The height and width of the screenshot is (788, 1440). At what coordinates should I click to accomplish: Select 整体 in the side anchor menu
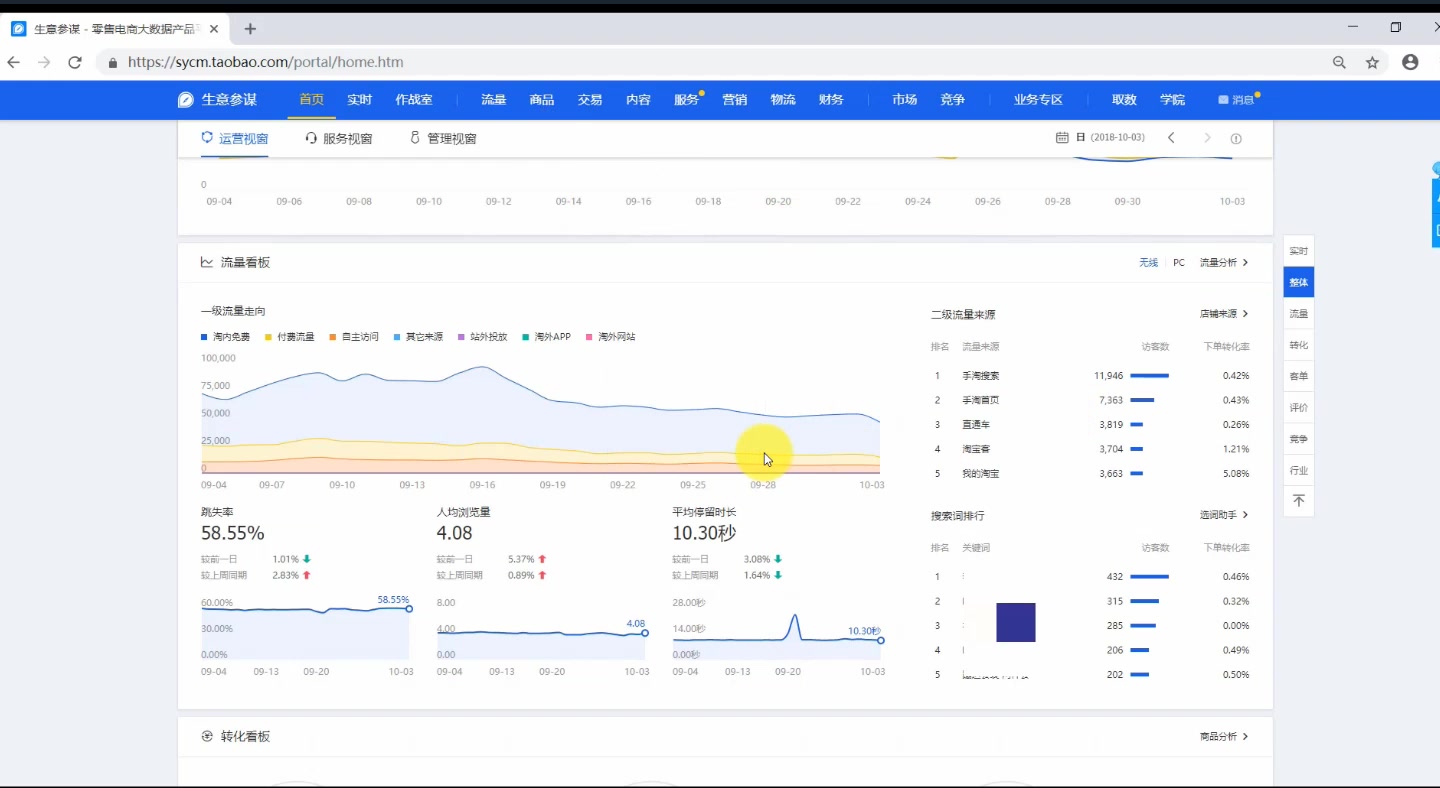click(x=1298, y=282)
